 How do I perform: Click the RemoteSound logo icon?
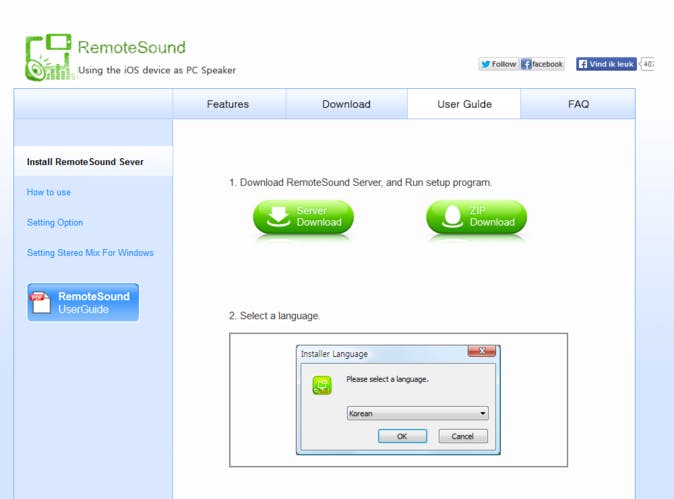coord(49,57)
